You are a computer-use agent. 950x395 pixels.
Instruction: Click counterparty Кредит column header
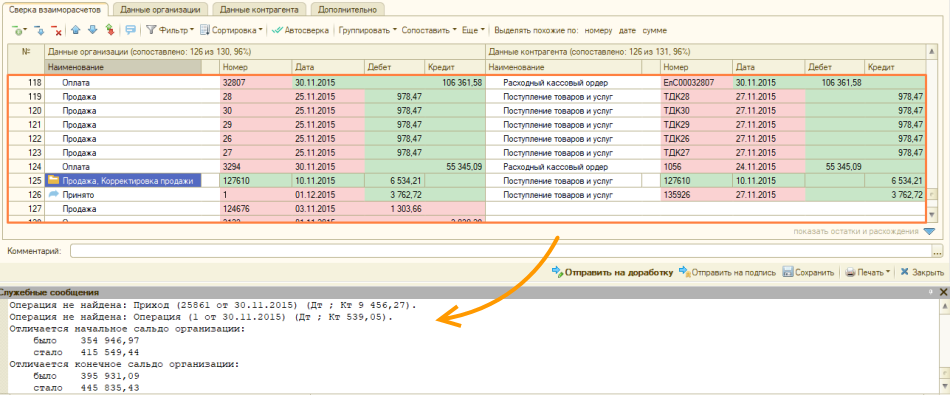(x=895, y=67)
